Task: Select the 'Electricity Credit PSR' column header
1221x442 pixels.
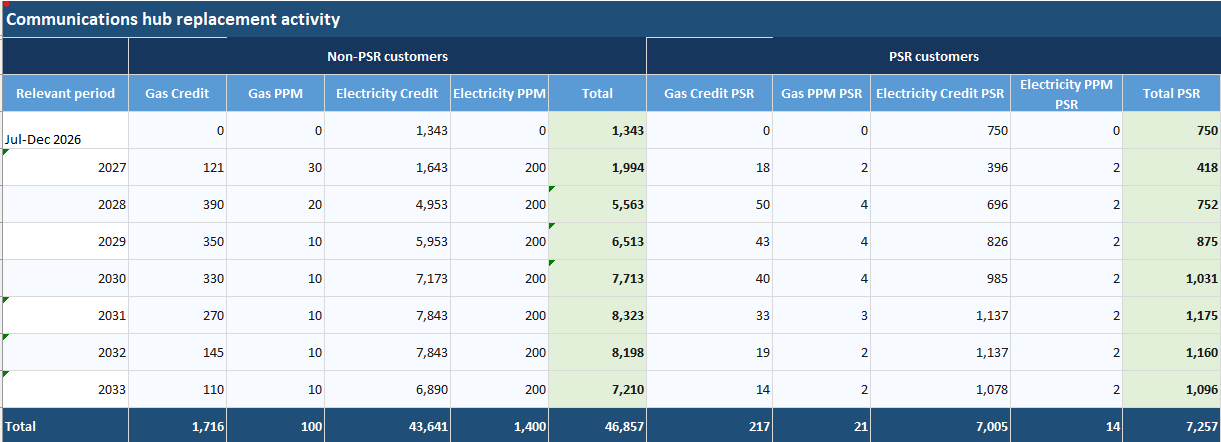Action: [x=940, y=93]
